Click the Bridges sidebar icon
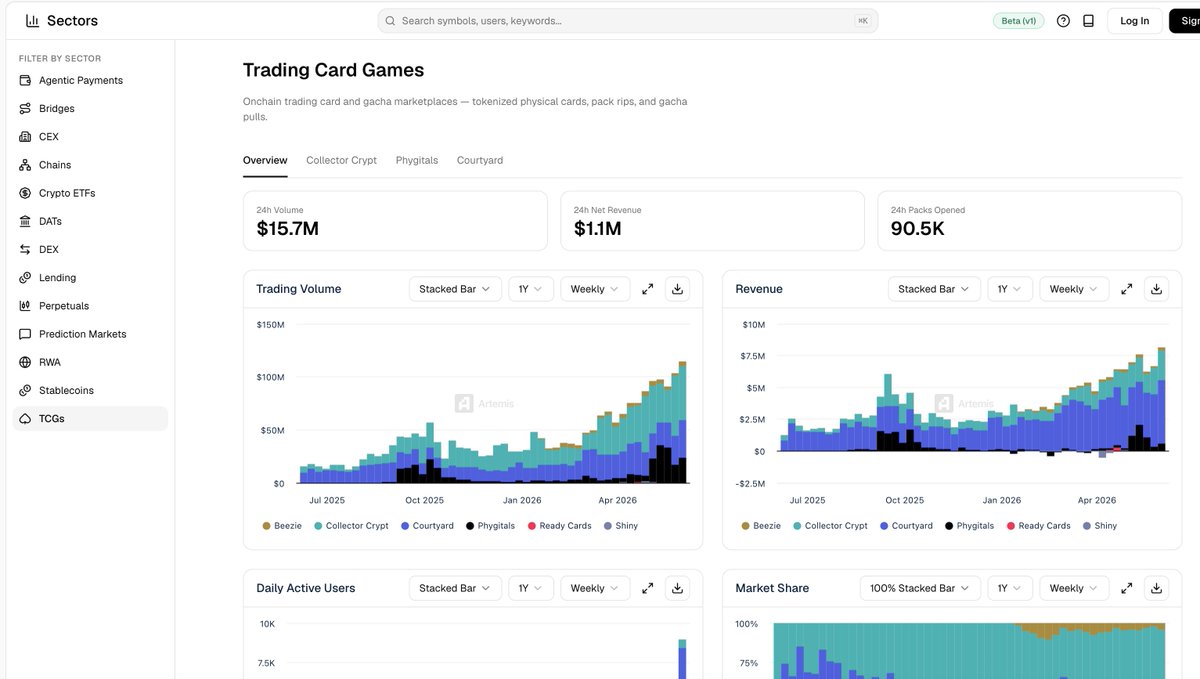Image resolution: width=1200 pixels, height=679 pixels. pyautogui.click(x=25, y=108)
